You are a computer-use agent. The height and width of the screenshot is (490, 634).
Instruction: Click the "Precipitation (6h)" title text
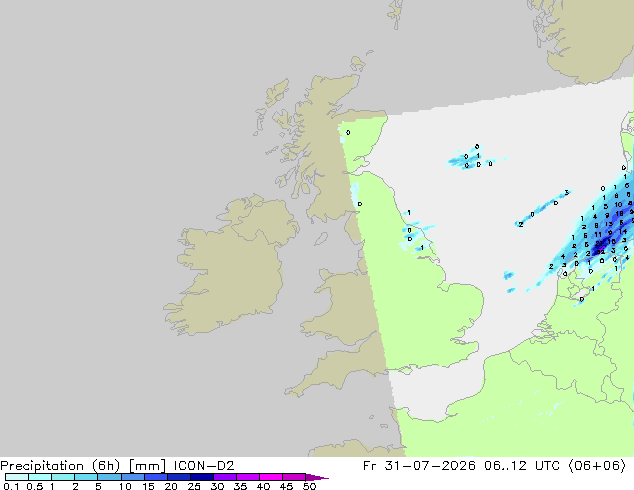[60, 466]
